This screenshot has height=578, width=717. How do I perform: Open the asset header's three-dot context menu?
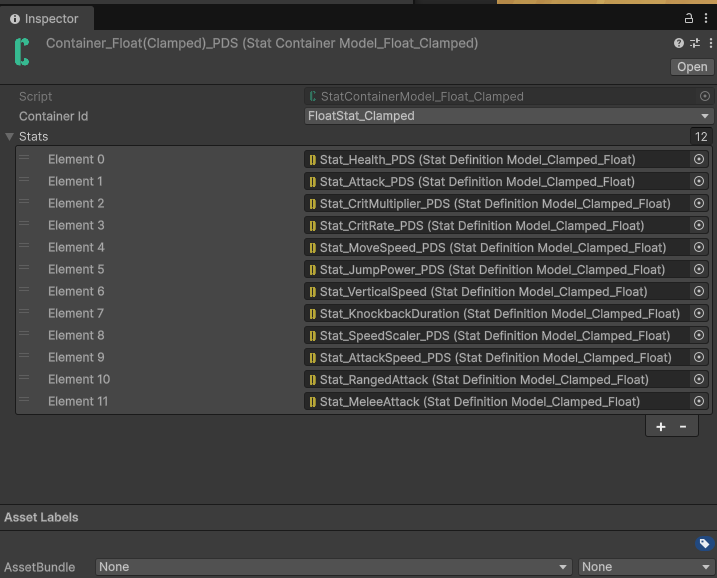[710, 43]
